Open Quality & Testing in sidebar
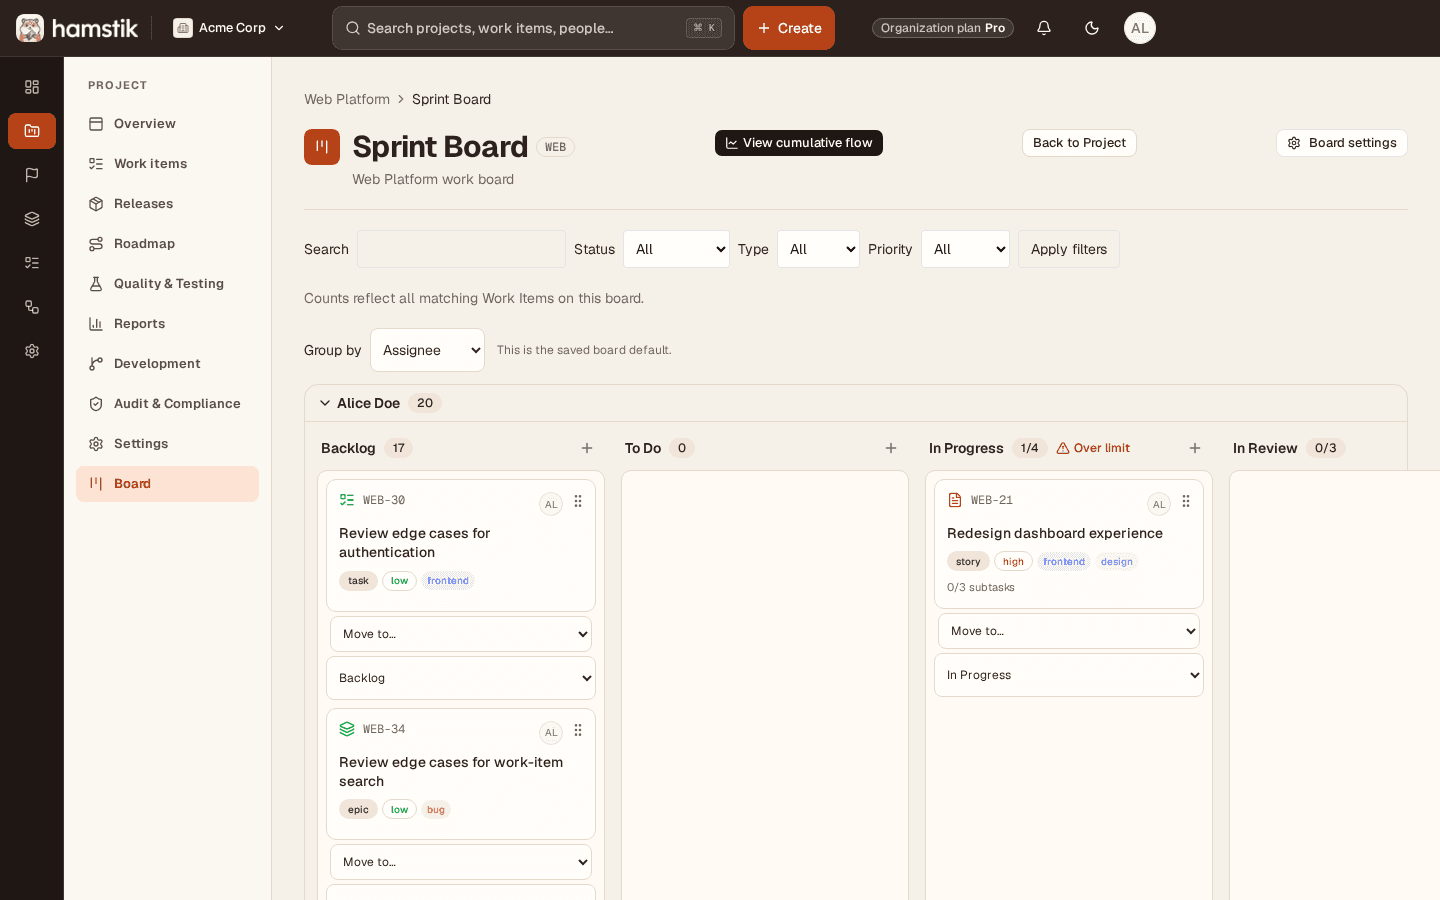Screen dimensions: 1440x900 167,284
